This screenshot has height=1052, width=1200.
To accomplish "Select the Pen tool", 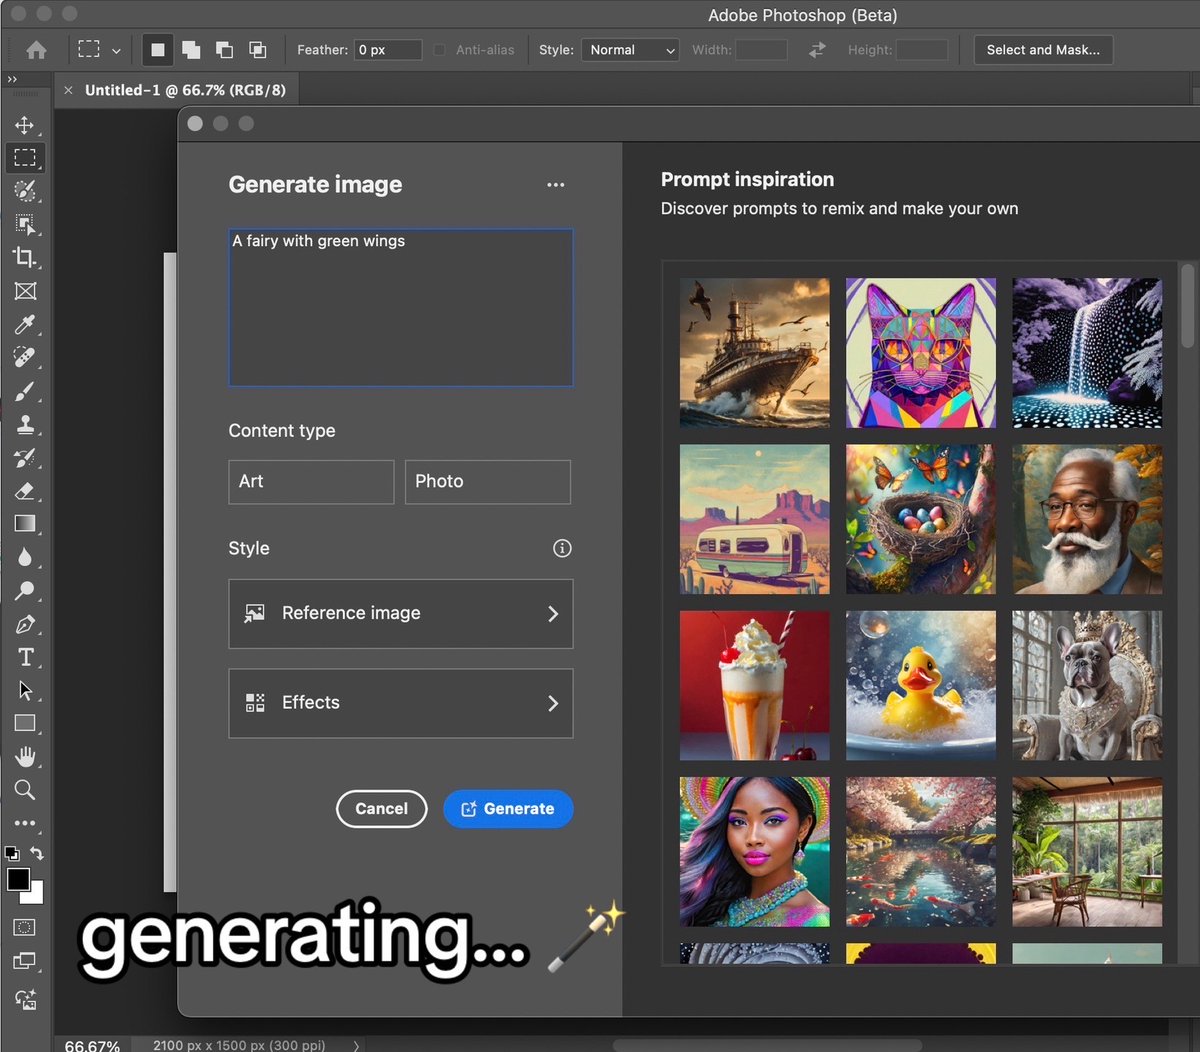I will (25, 624).
